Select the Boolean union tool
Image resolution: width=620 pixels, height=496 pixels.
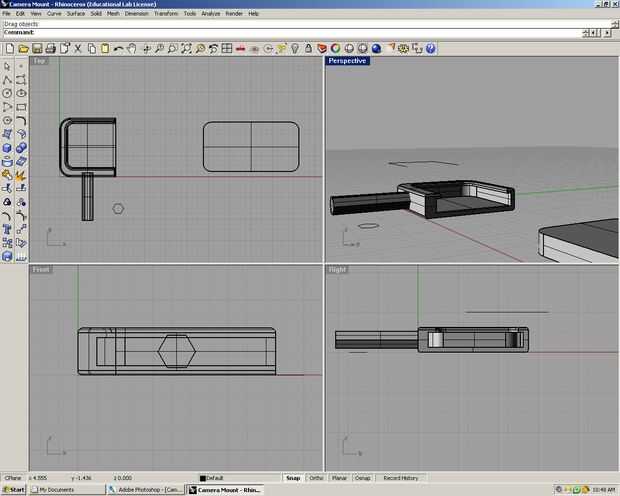tap(21, 148)
